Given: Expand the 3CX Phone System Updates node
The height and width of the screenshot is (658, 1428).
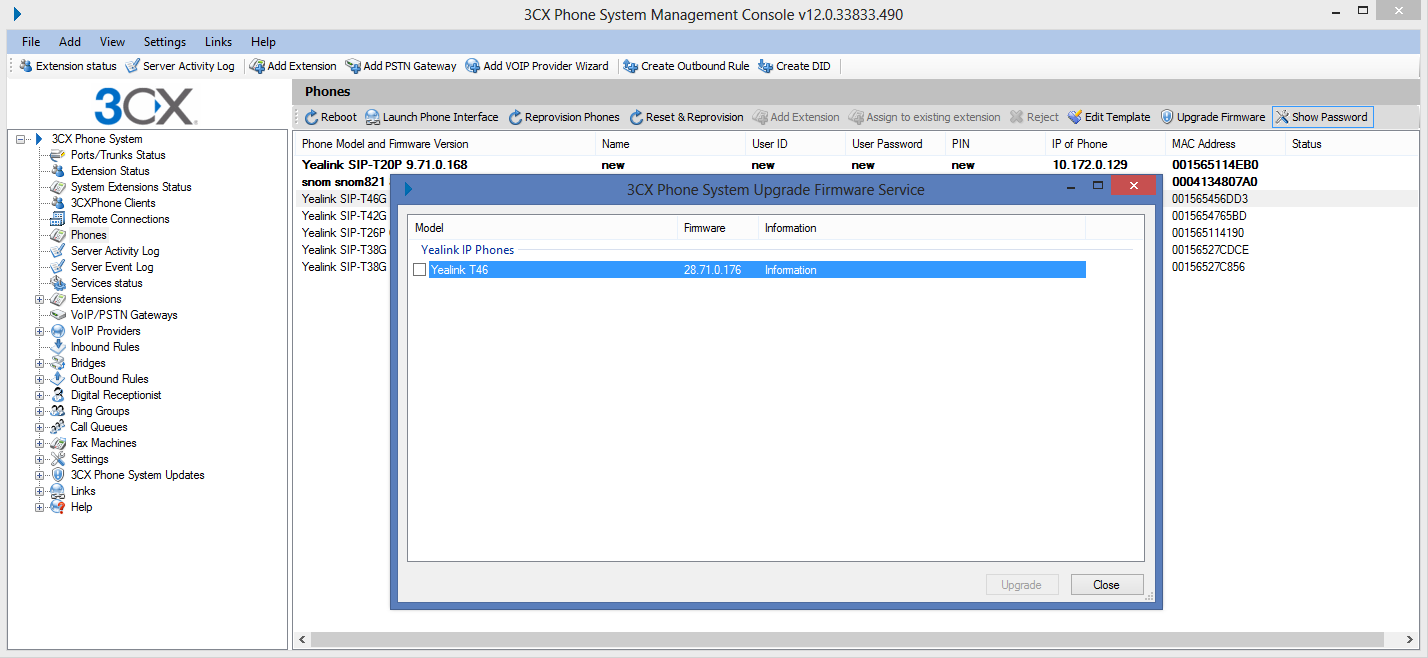Looking at the screenshot, I should (x=40, y=475).
